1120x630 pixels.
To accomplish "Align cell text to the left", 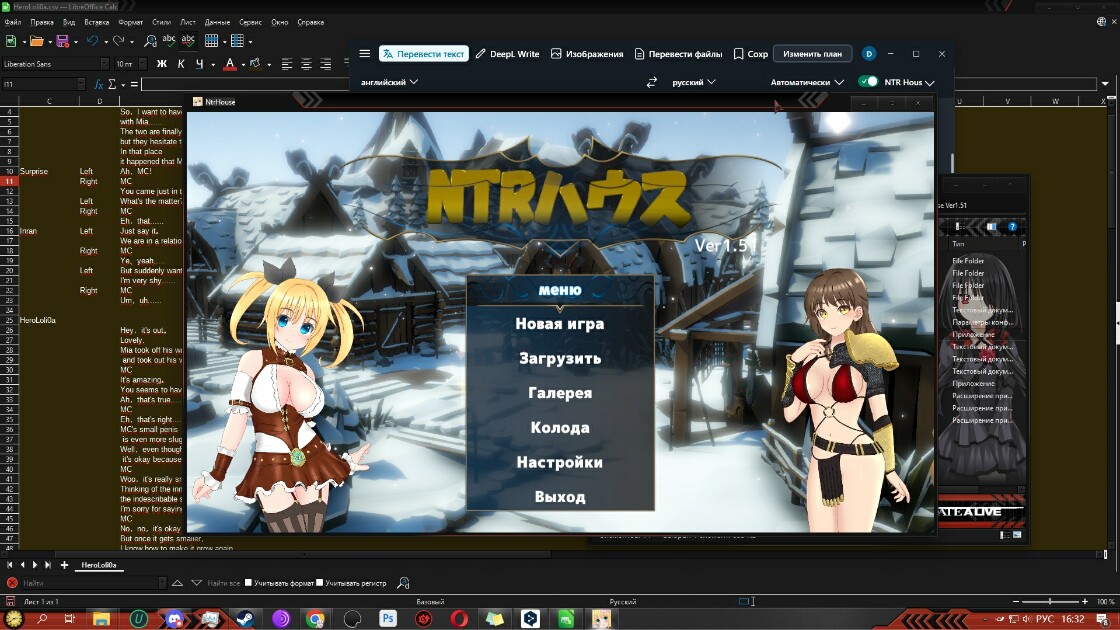I will click(x=287, y=64).
